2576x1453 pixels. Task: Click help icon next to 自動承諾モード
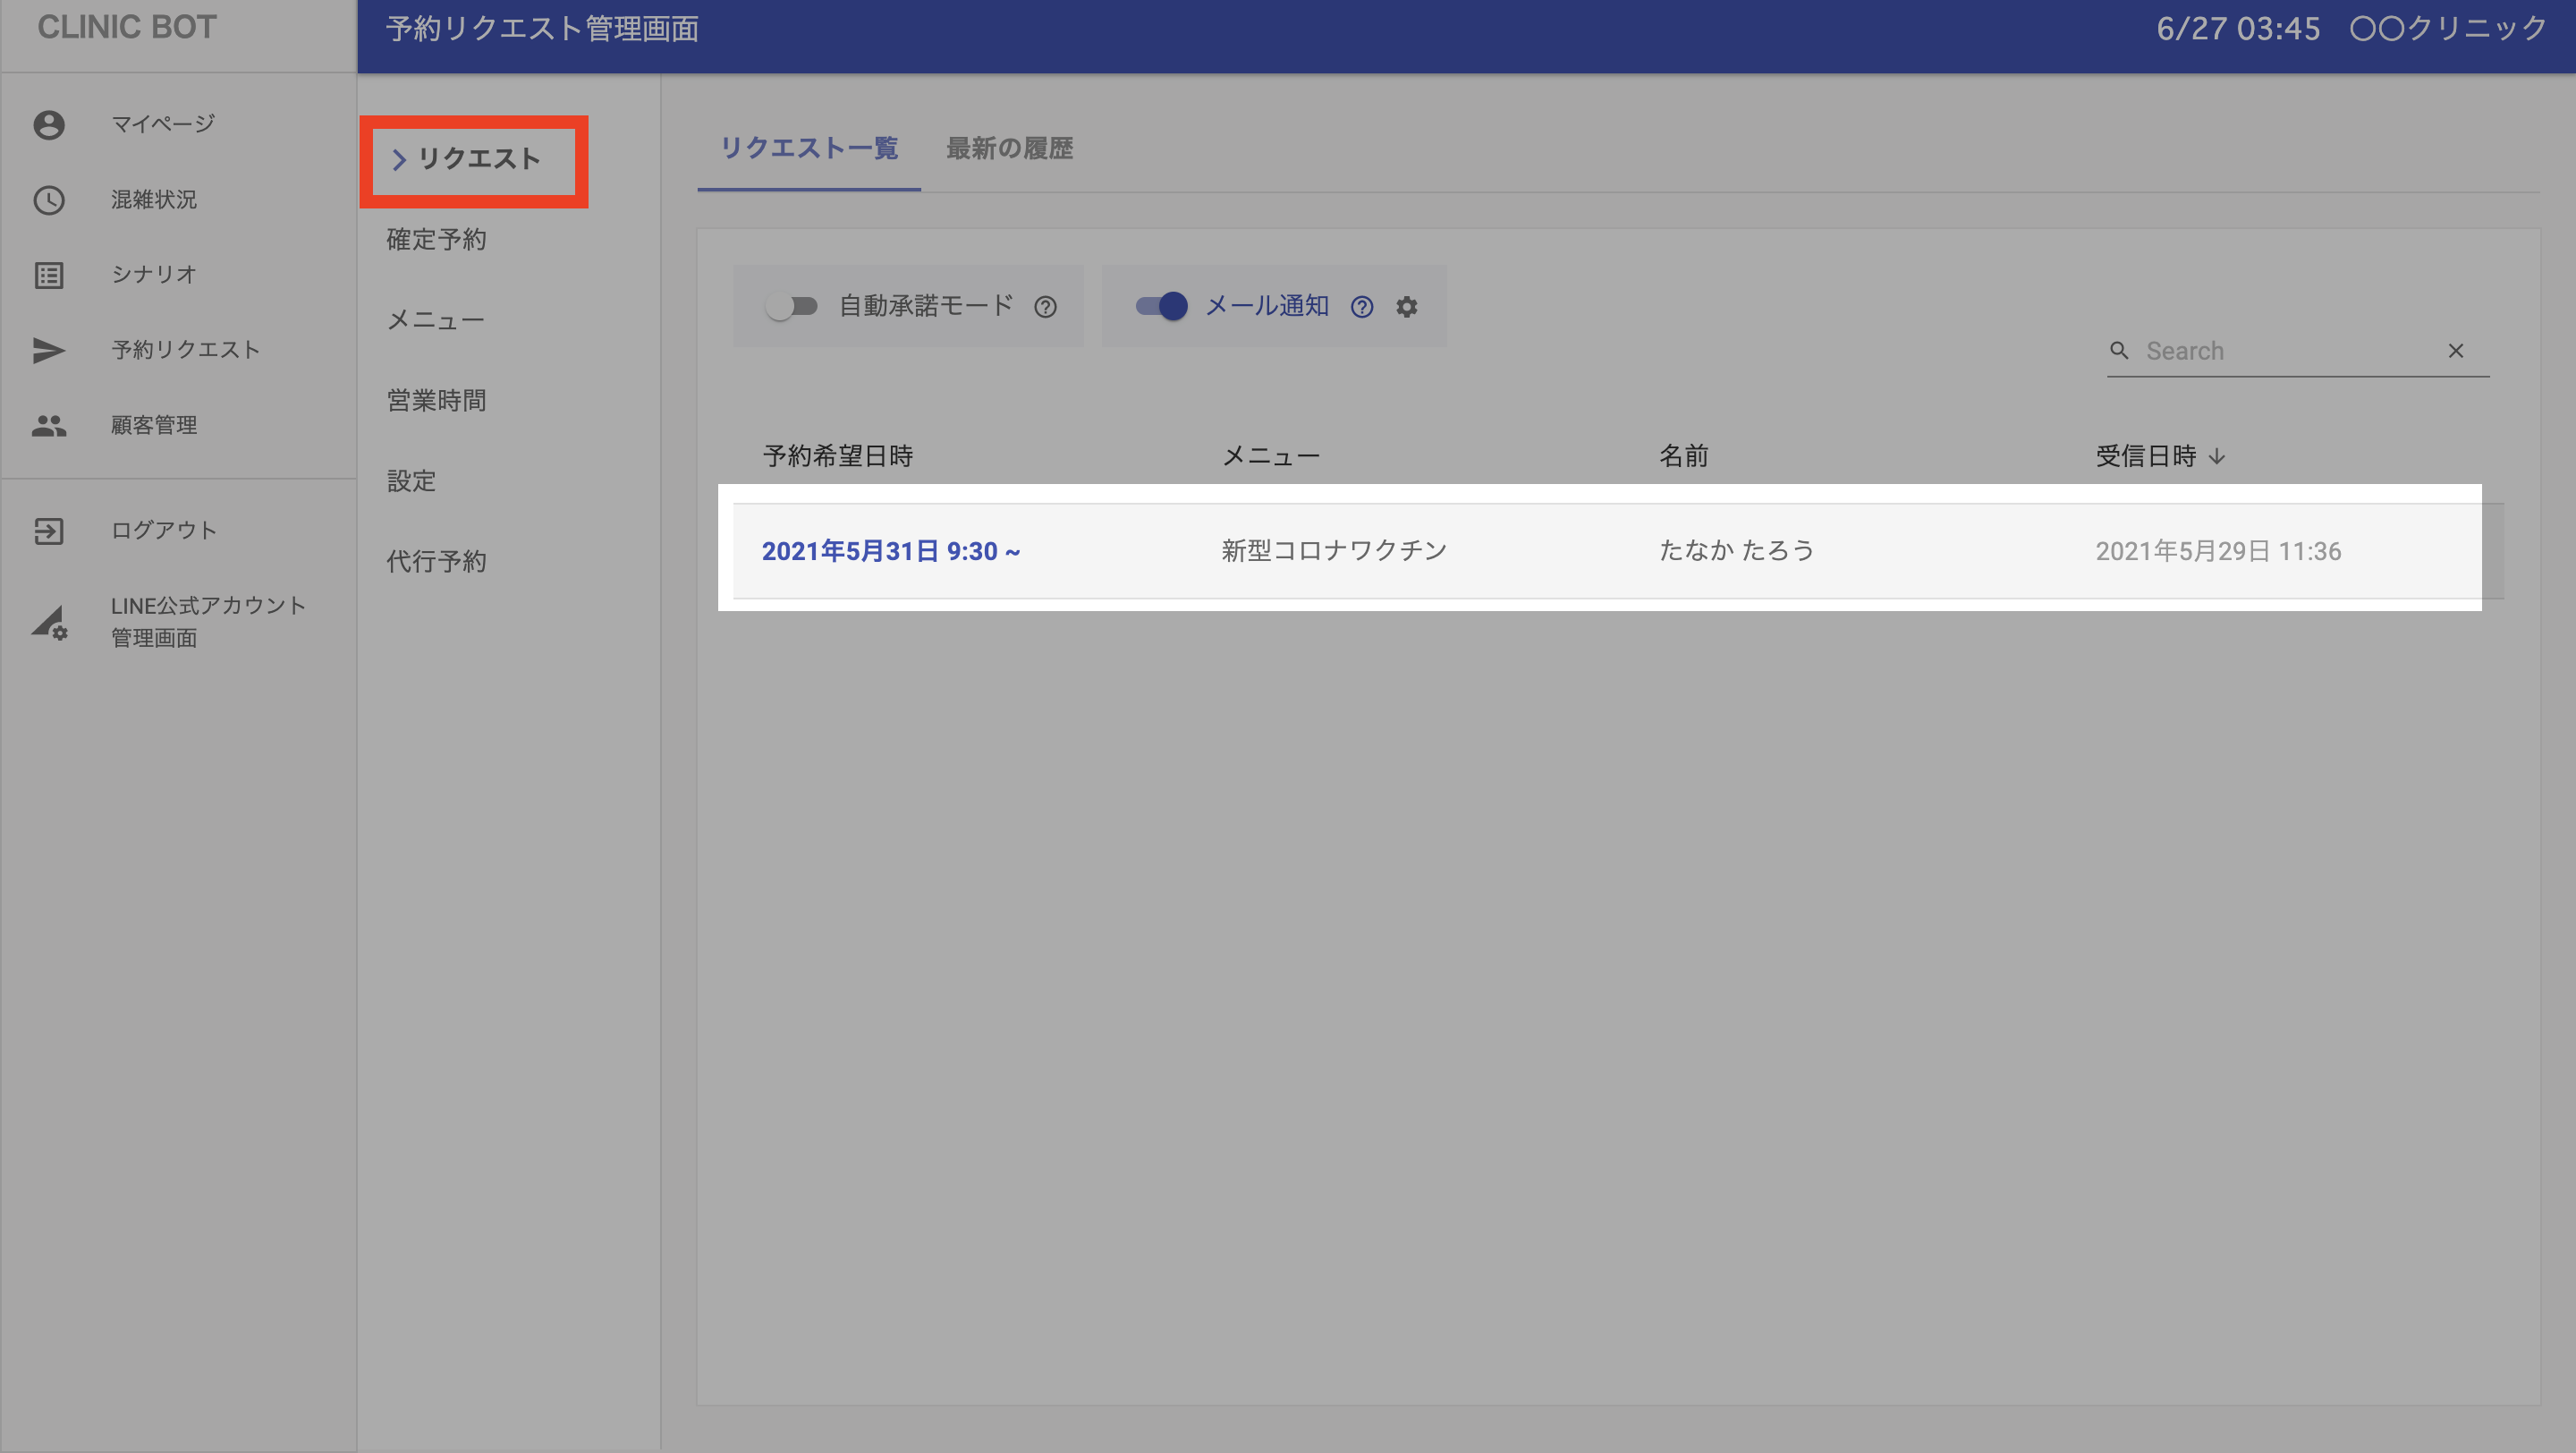pyautogui.click(x=1045, y=307)
